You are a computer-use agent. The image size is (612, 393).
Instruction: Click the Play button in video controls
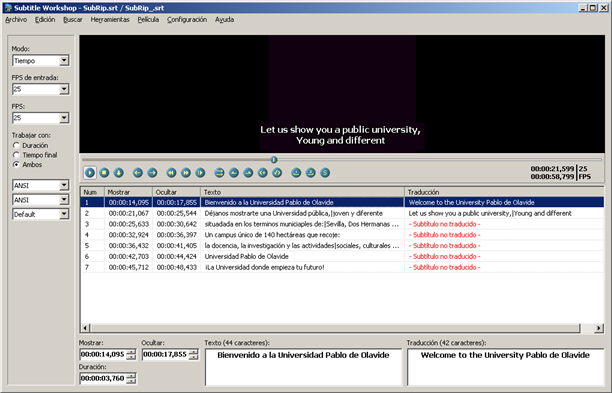coord(90,172)
